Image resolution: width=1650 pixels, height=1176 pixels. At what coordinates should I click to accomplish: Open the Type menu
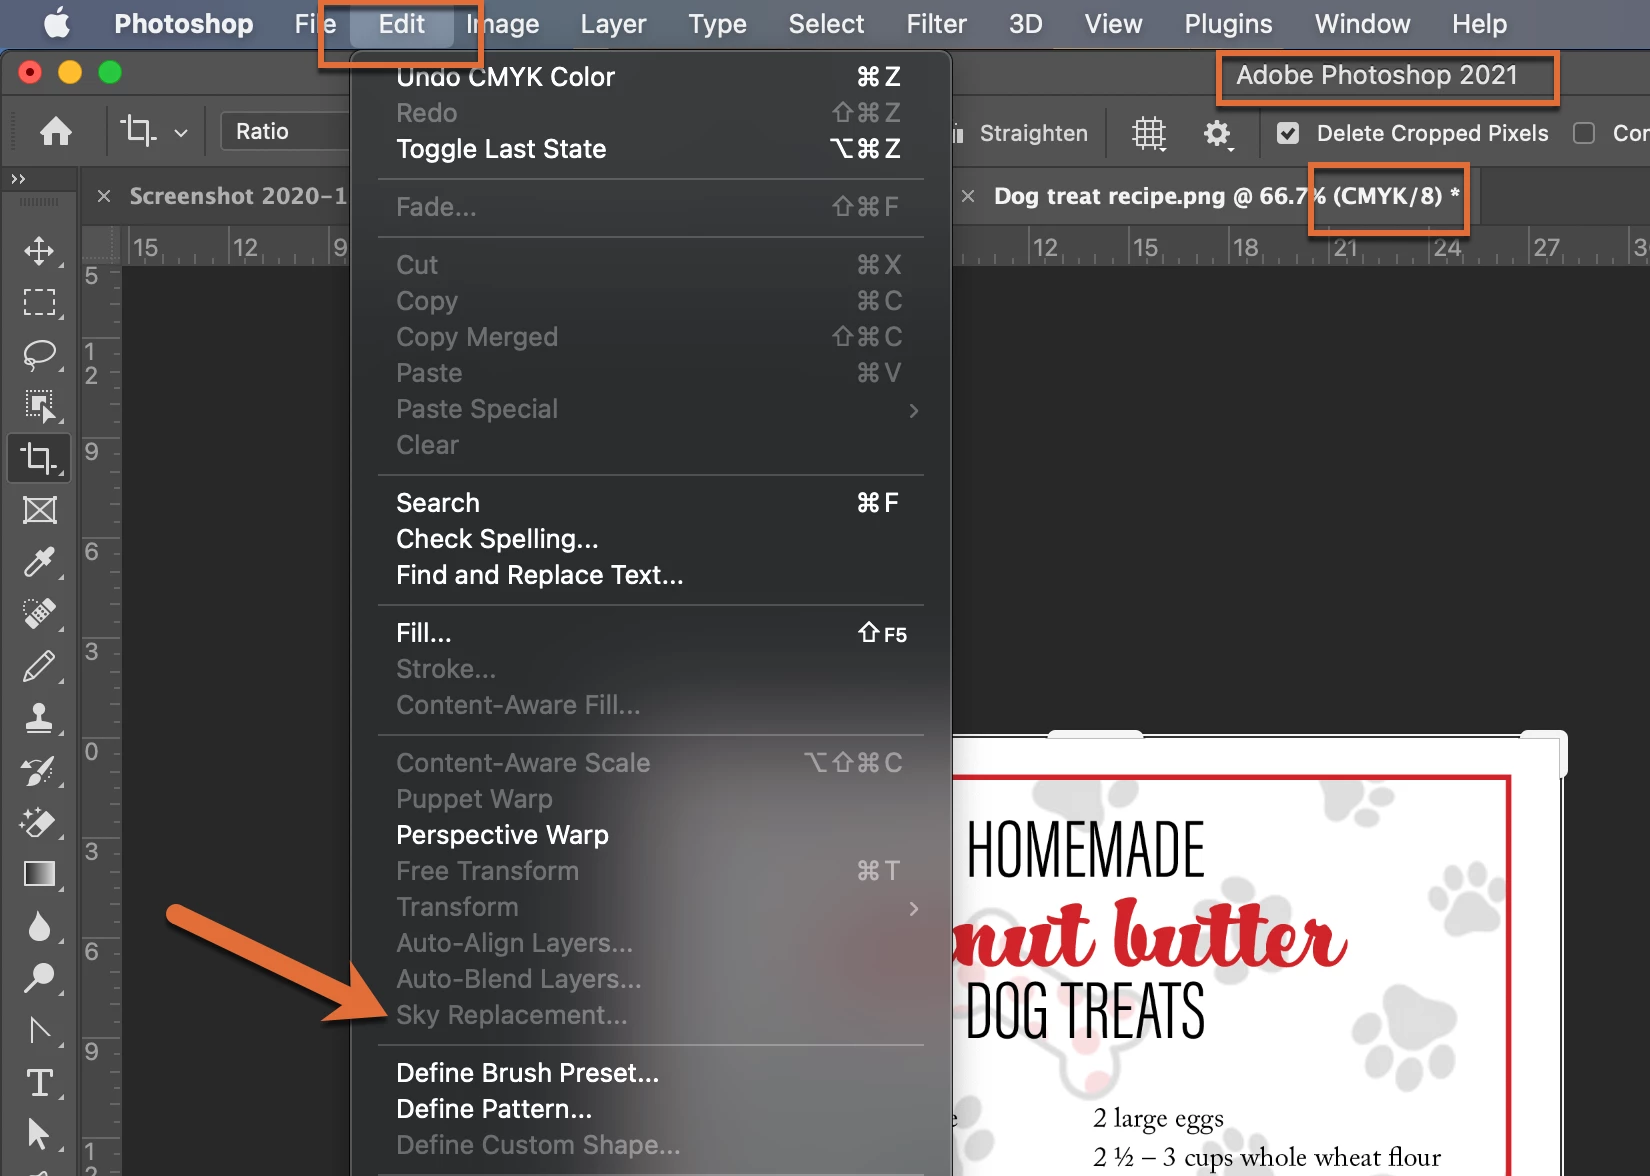click(717, 23)
